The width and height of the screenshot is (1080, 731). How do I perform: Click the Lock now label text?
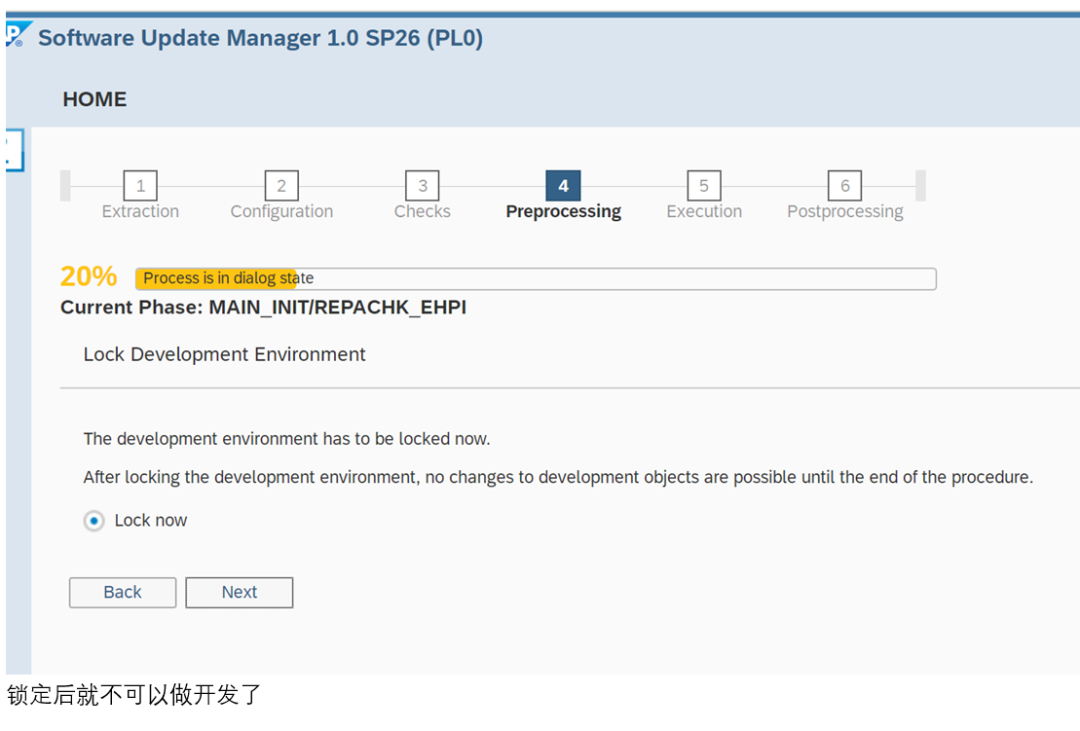click(151, 521)
